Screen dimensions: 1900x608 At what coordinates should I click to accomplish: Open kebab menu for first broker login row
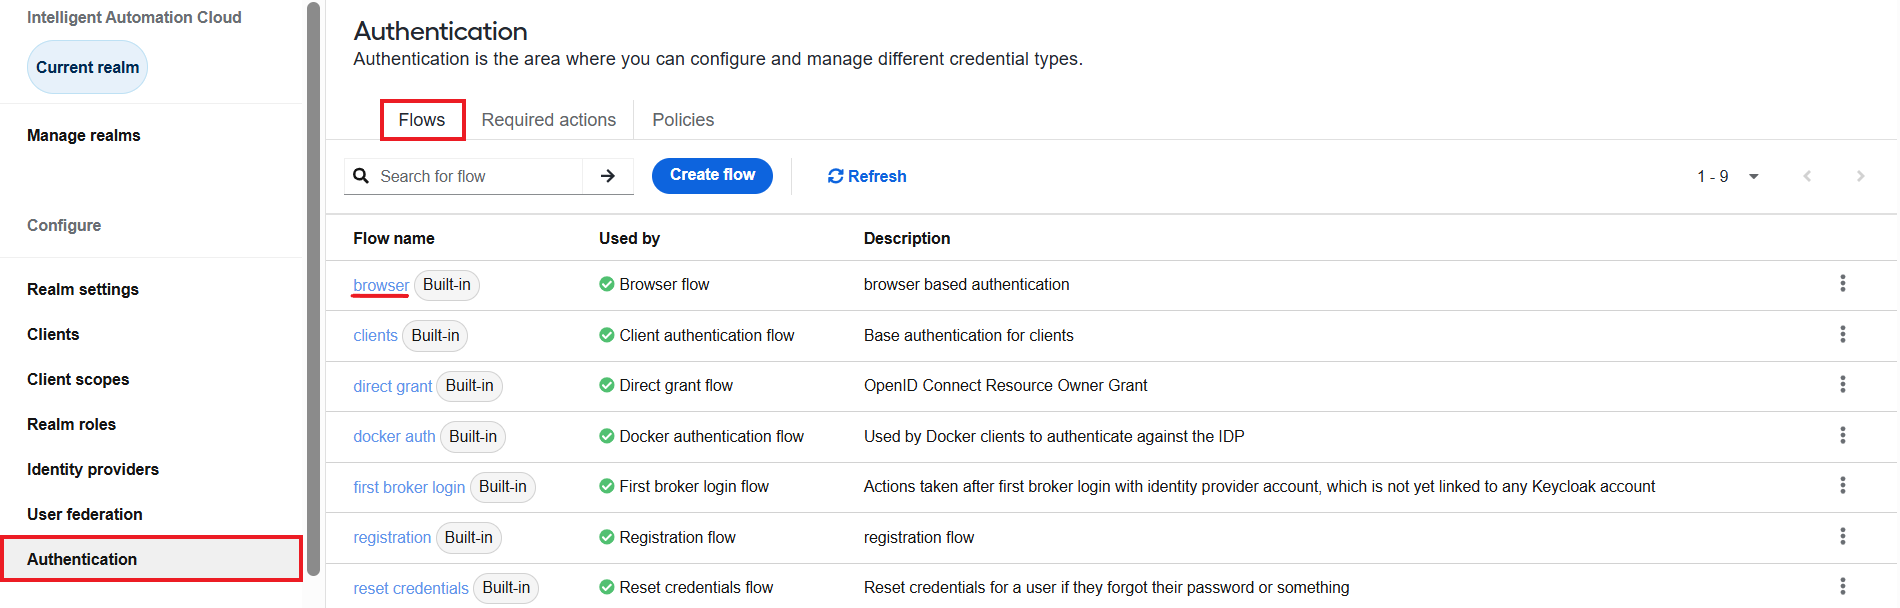point(1842,486)
